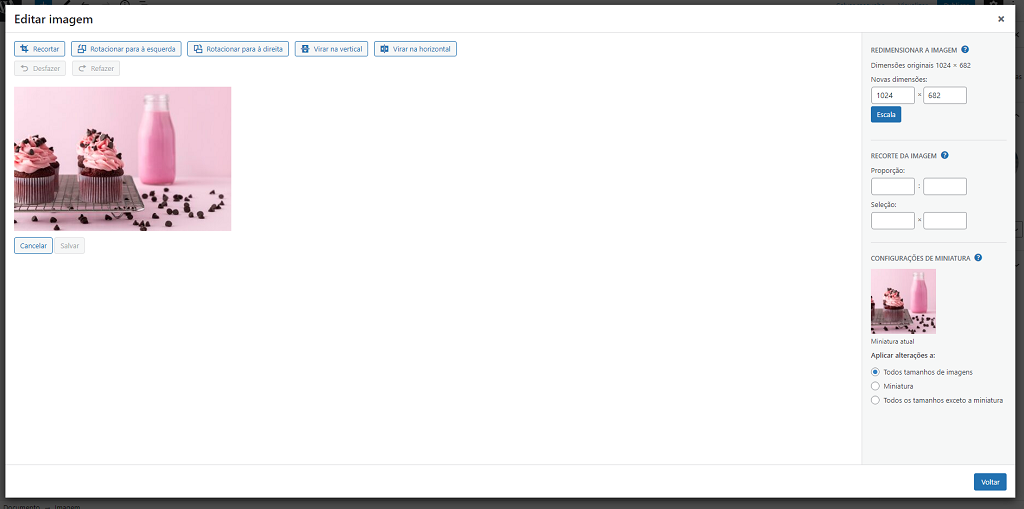Flip image using Virar na vertical
Image resolution: width=1024 pixels, height=509 pixels.
coord(331,49)
